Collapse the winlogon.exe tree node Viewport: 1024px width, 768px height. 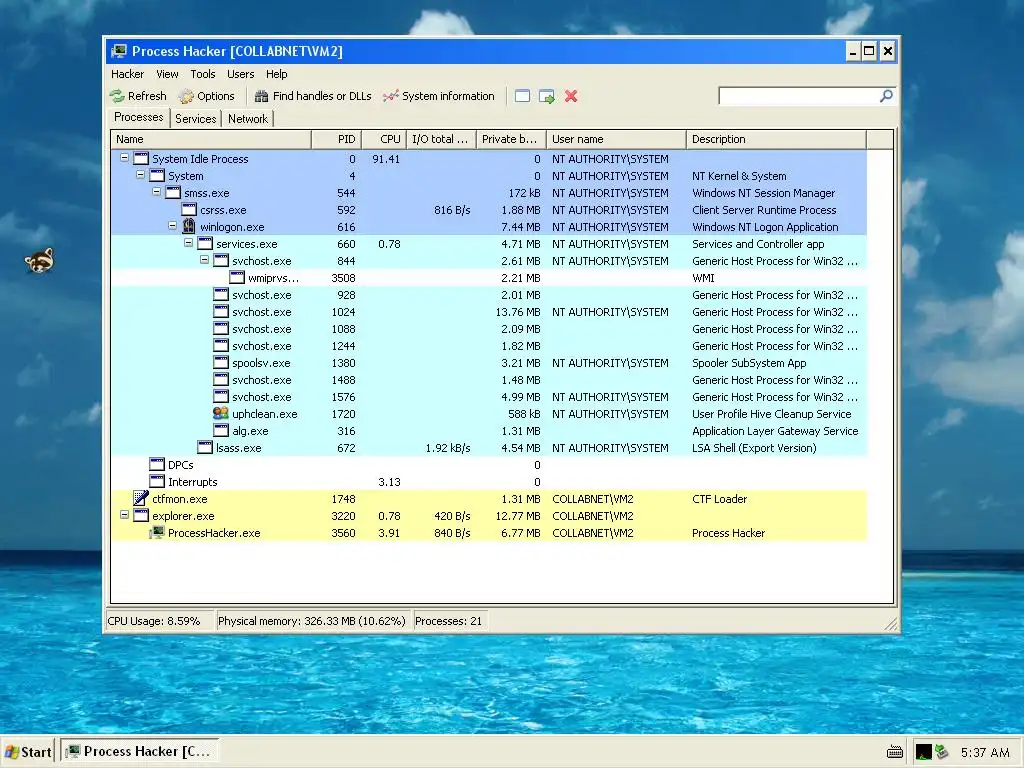pyautogui.click(x=172, y=226)
